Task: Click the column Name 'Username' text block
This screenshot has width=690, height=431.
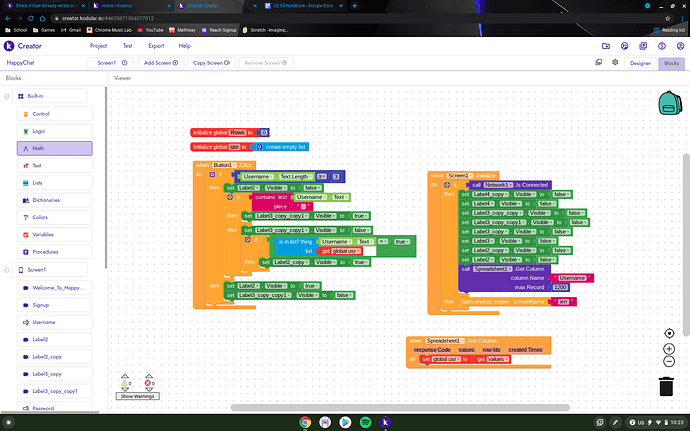Action: pyautogui.click(x=572, y=278)
